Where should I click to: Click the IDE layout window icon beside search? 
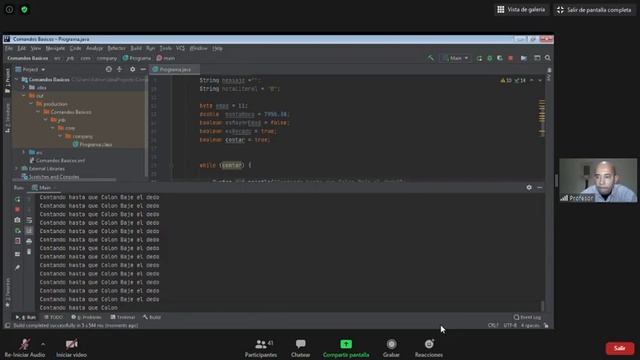[537, 58]
